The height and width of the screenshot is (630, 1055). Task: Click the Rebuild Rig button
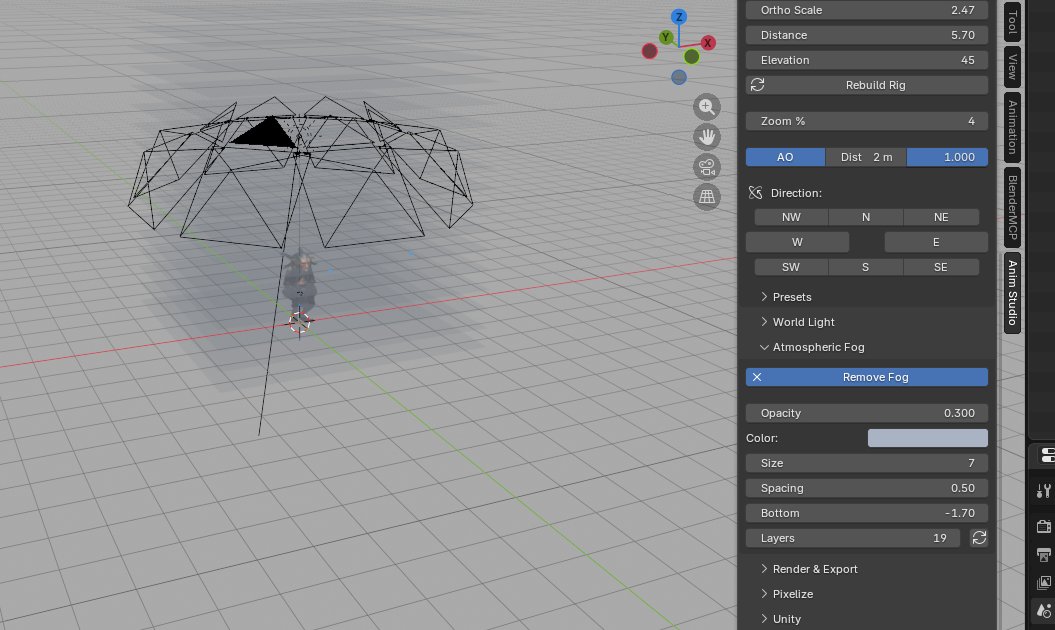pyautogui.click(x=867, y=85)
